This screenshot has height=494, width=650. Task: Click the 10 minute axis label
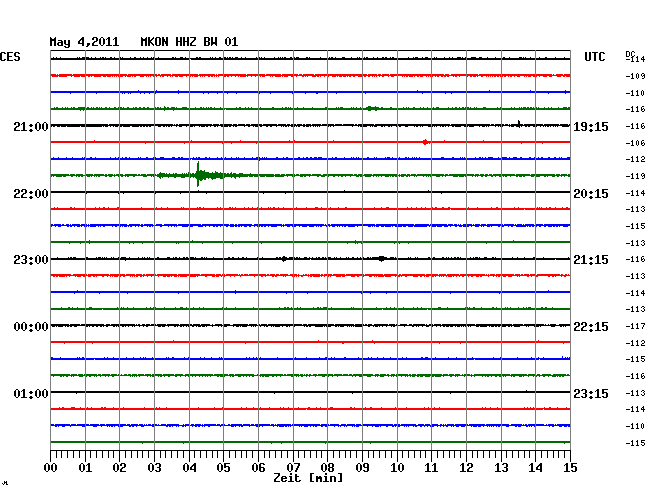pyautogui.click(x=397, y=468)
